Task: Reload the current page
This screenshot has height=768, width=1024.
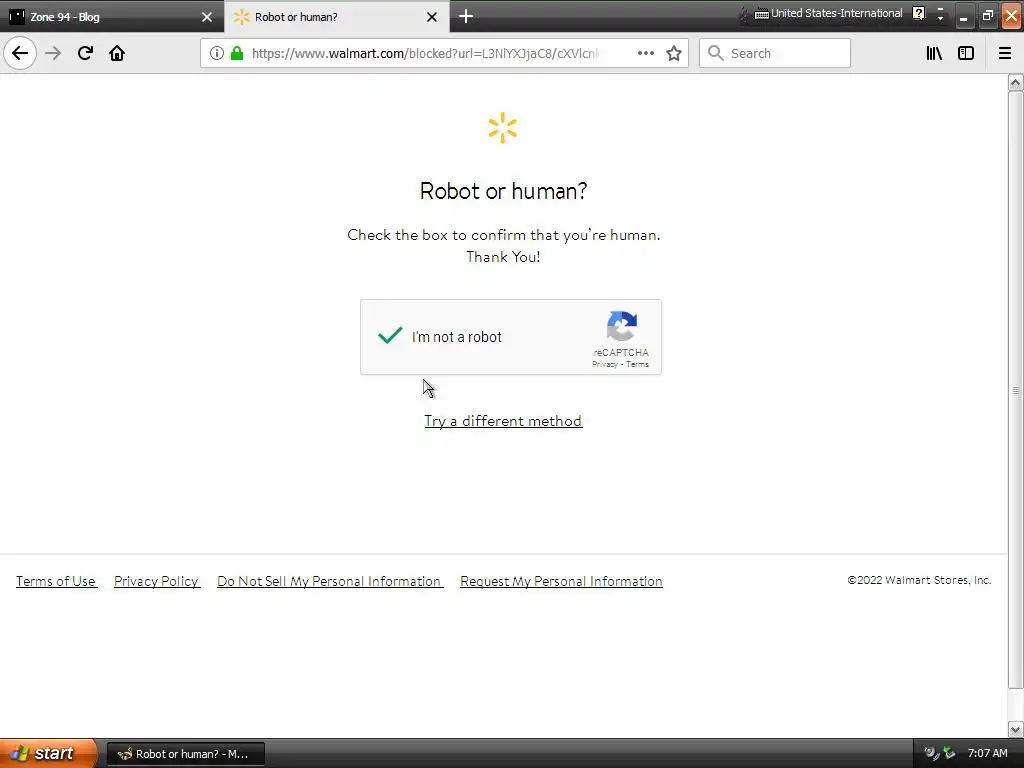Action: tap(85, 53)
